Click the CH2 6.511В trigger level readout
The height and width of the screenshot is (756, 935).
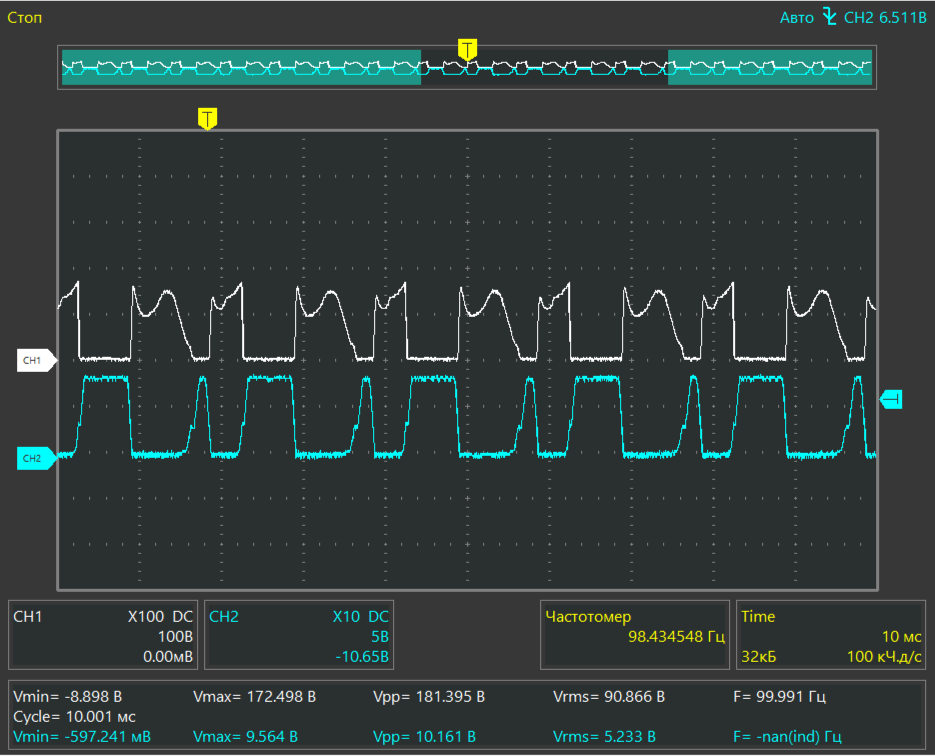coord(885,18)
